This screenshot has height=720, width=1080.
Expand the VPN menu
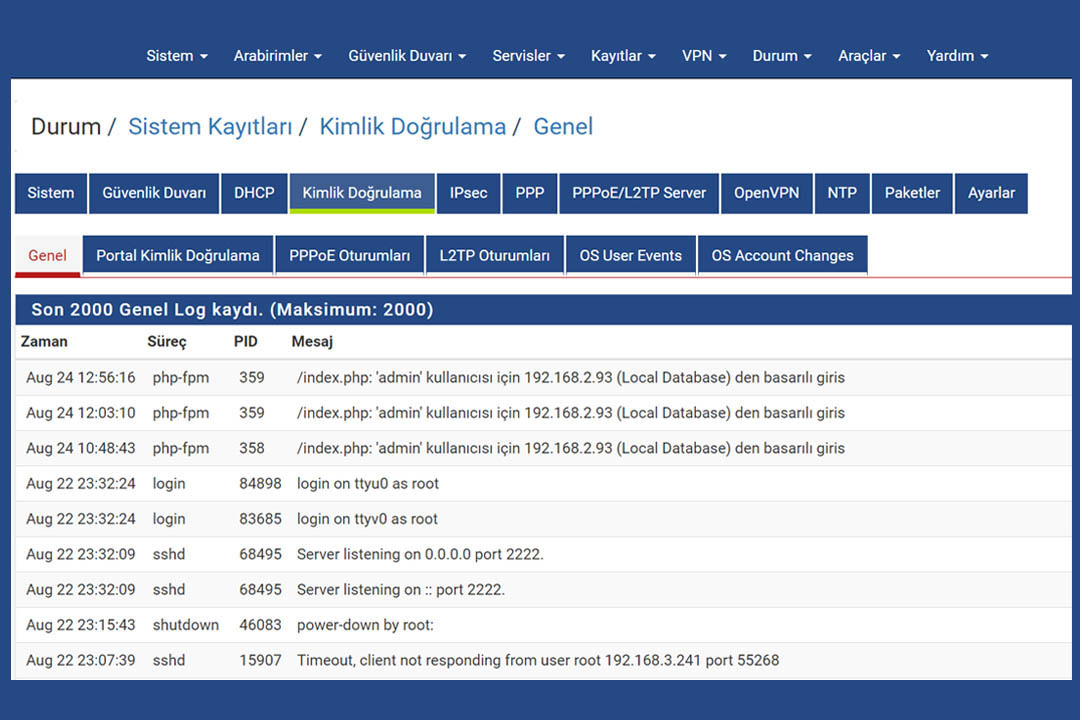pos(704,56)
